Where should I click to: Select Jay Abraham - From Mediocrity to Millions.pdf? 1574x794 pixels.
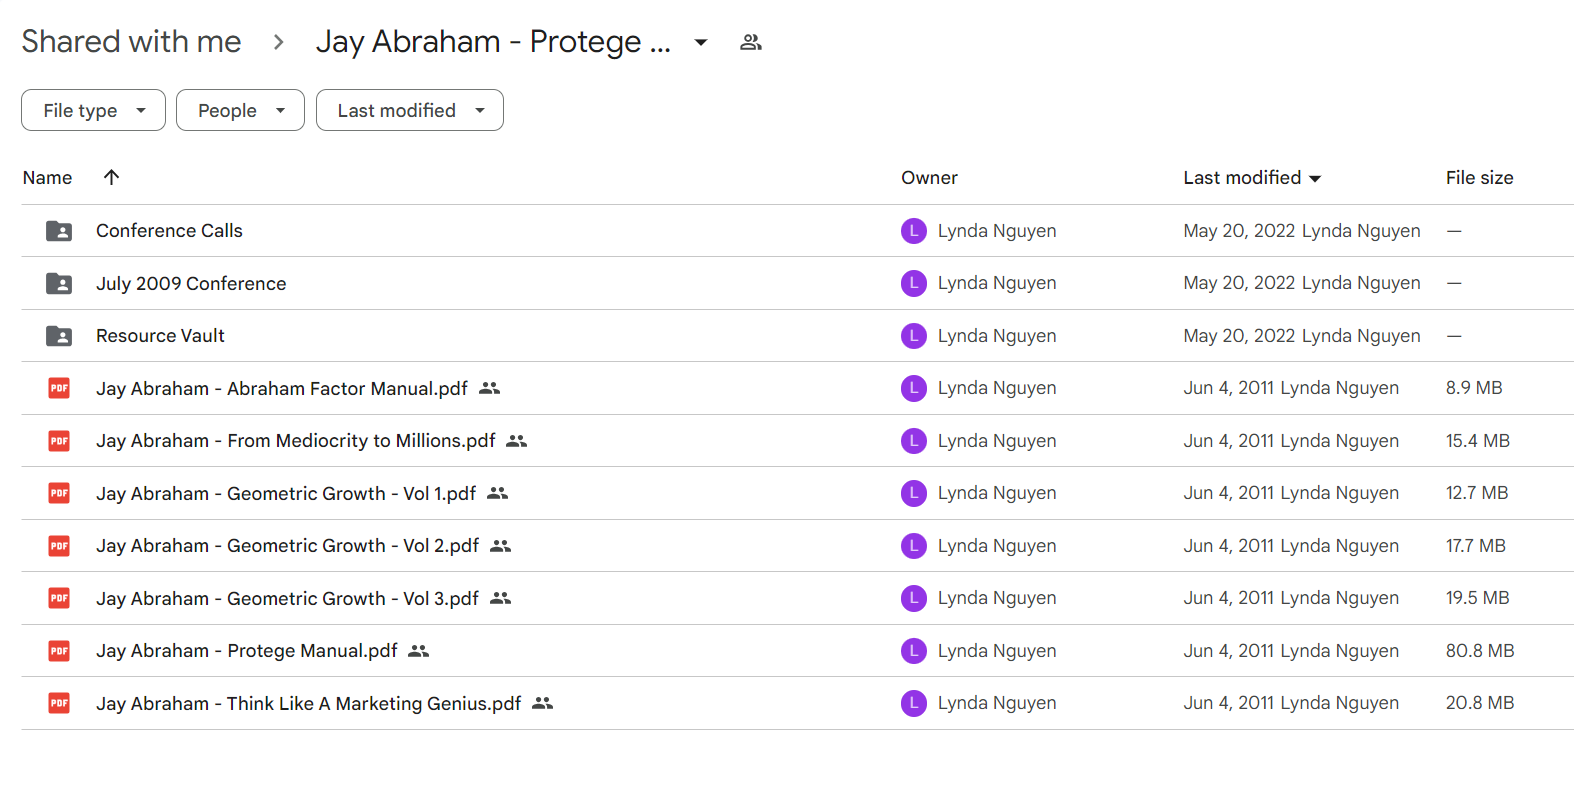pos(296,441)
